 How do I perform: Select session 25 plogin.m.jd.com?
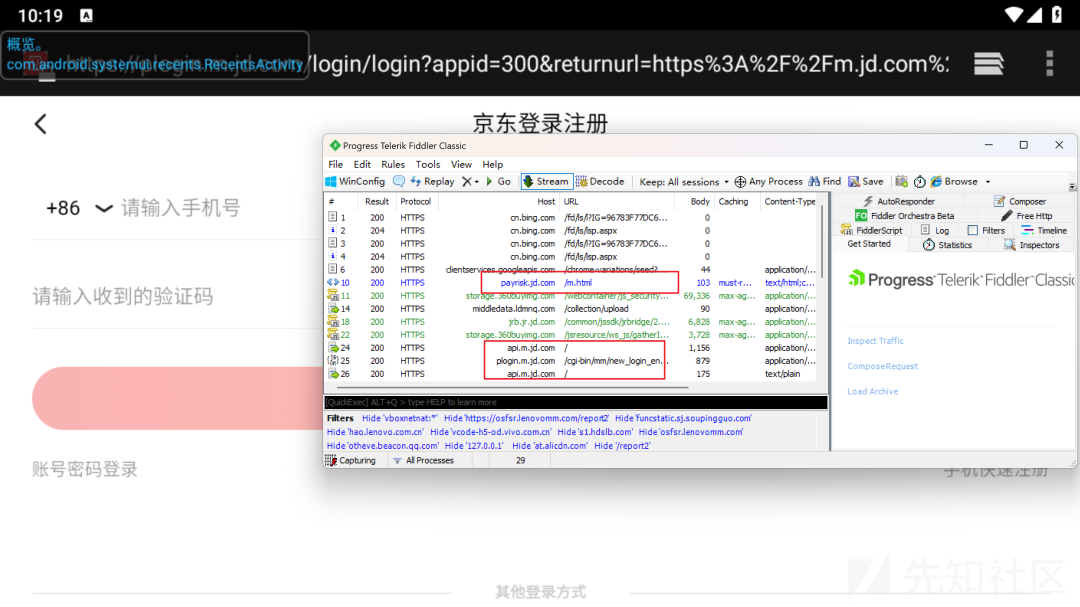(571, 361)
